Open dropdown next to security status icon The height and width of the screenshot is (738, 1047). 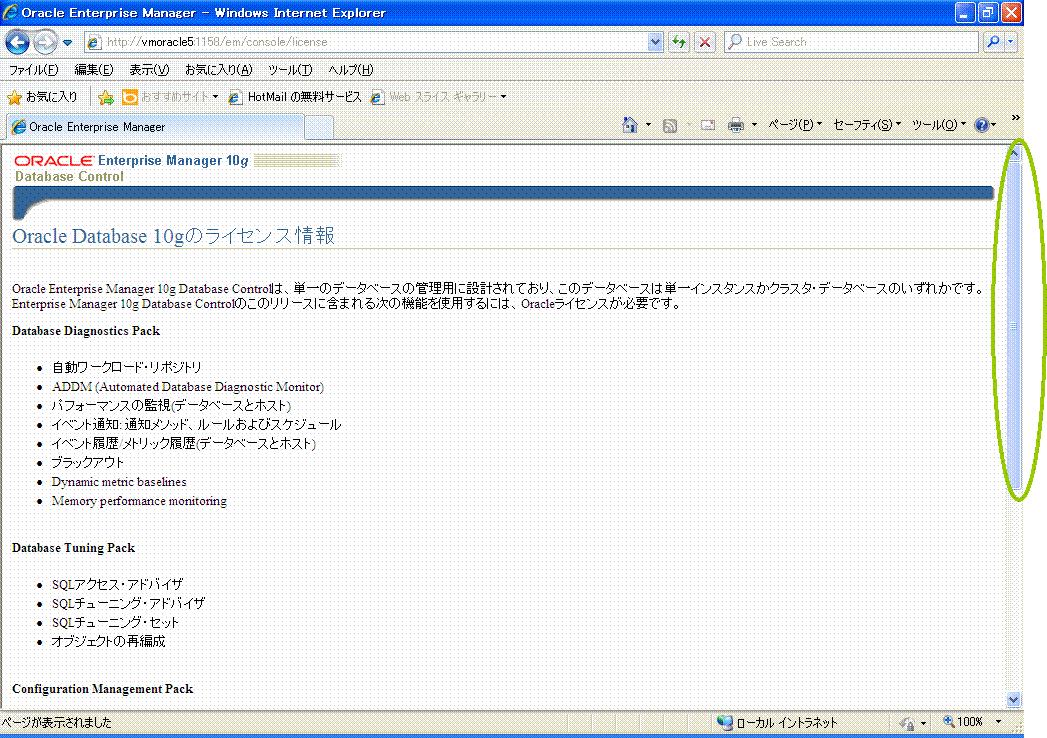pos(923,723)
